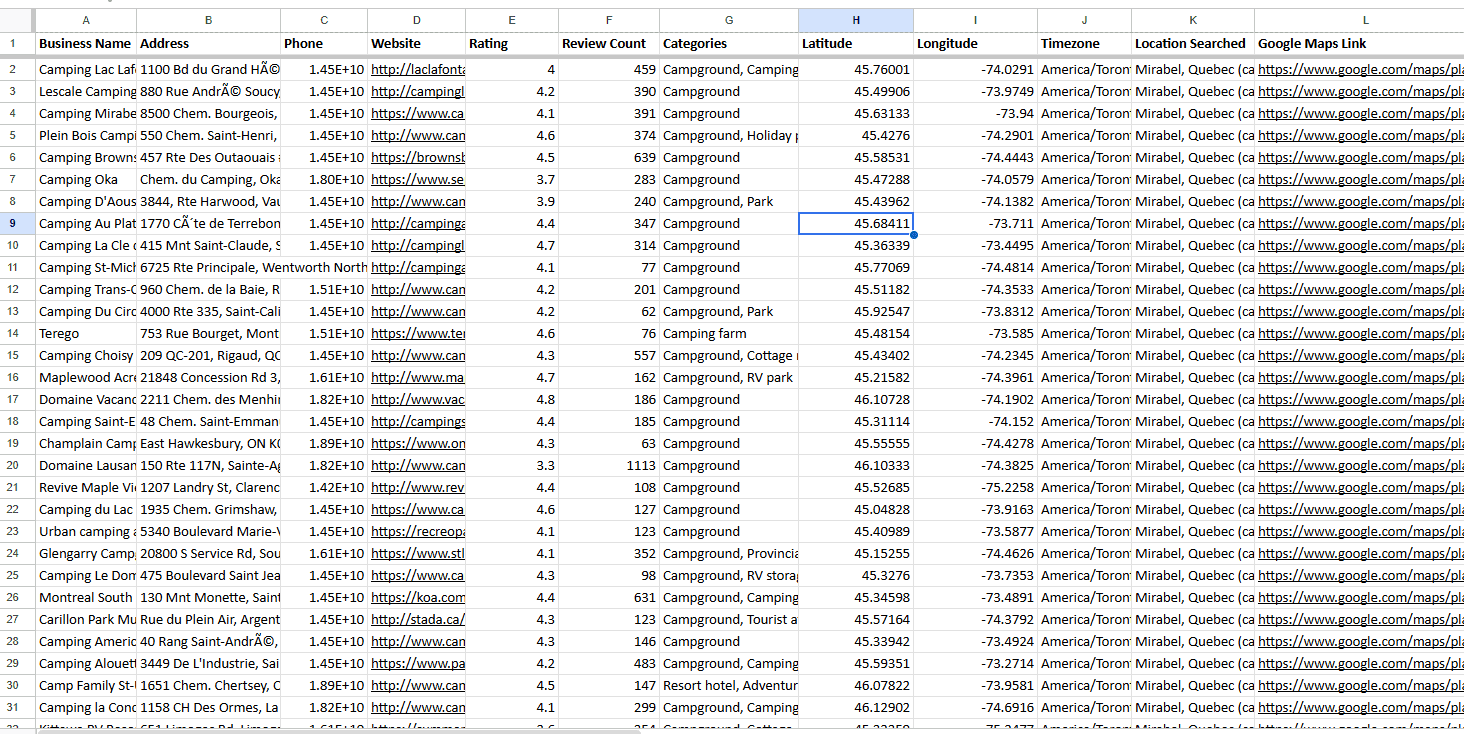Open the laclafonta website link
This screenshot has height=734, width=1464.
(x=418, y=70)
